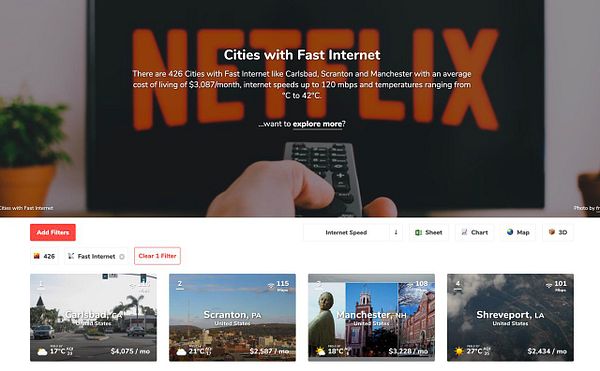Follow the explore more link
This screenshot has width=600, height=371.
317,124
